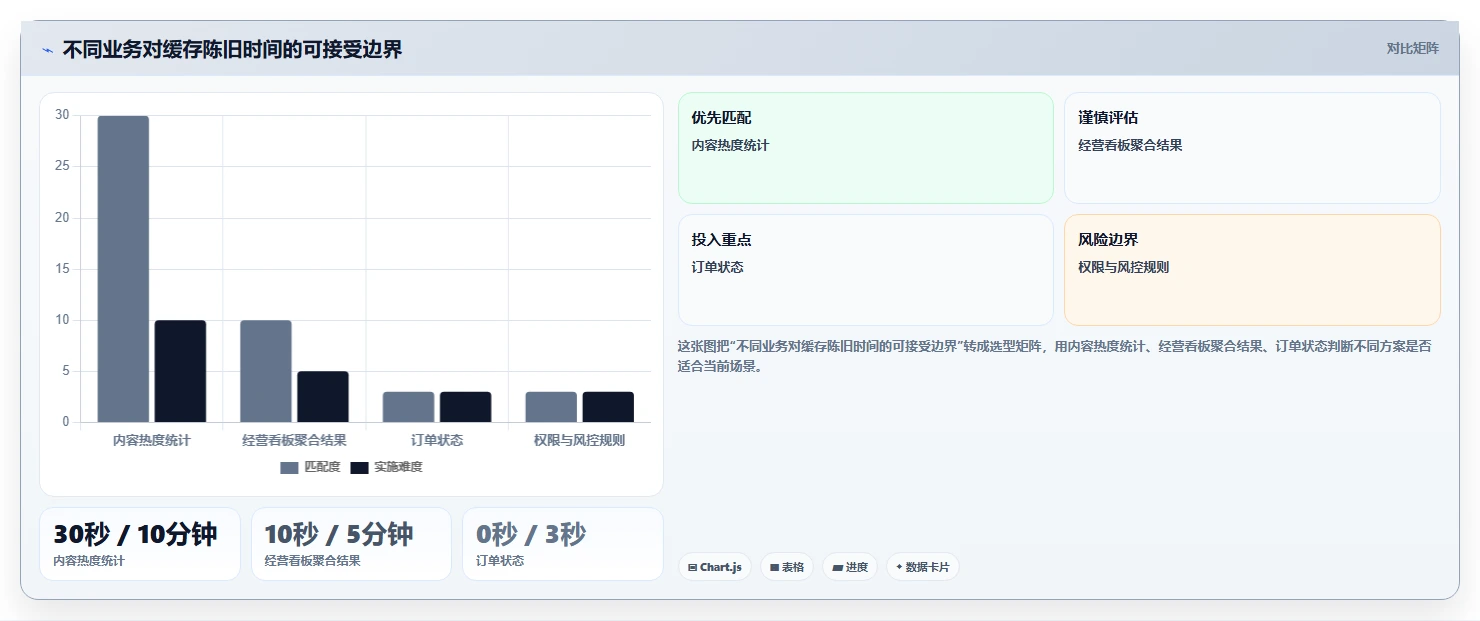This screenshot has width=1480, height=621.
Task: Click the 实施难度 bar for 经营看板聚合结果
Action: (323, 397)
